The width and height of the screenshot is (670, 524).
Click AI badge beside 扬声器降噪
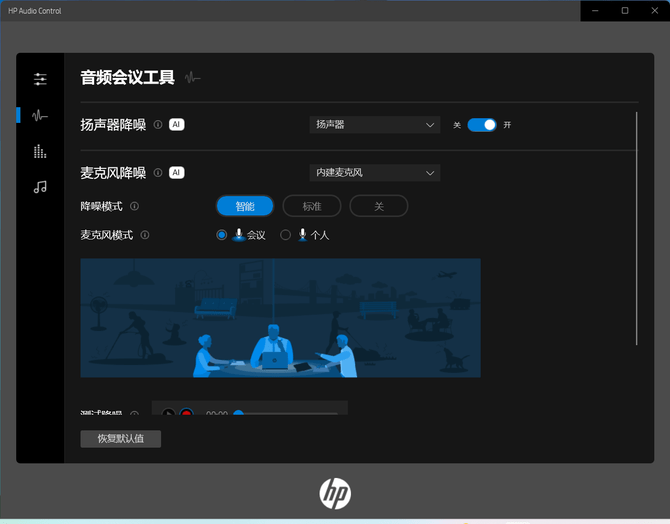click(176, 124)
